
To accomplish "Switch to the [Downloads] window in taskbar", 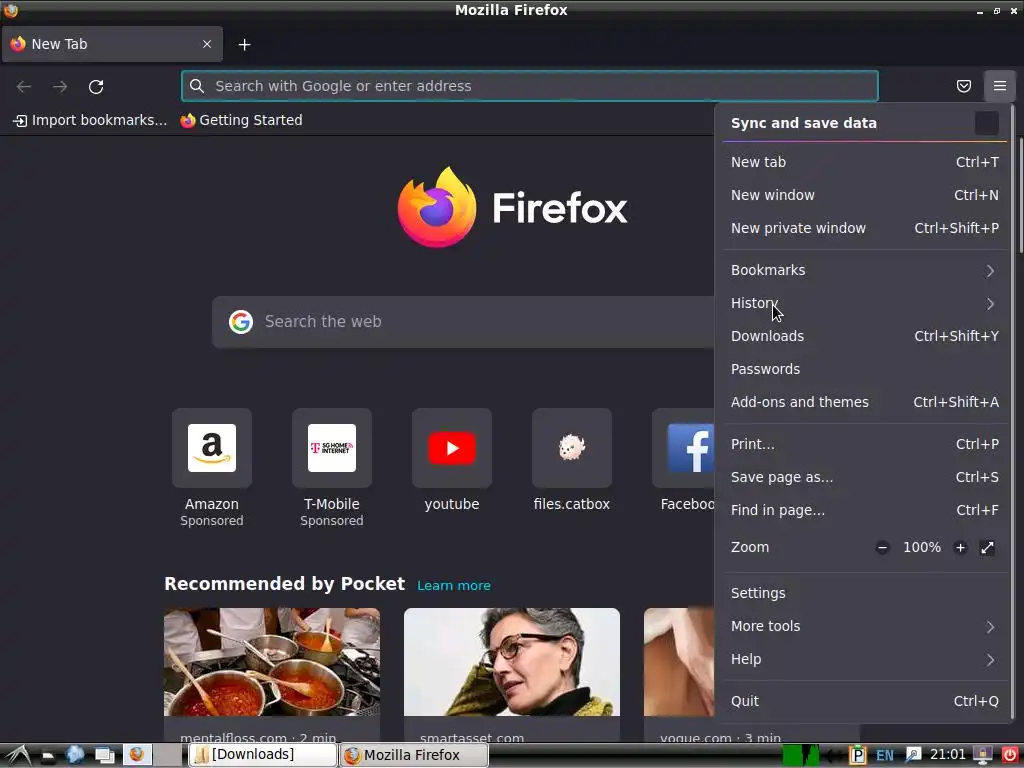I will [263, 755].
